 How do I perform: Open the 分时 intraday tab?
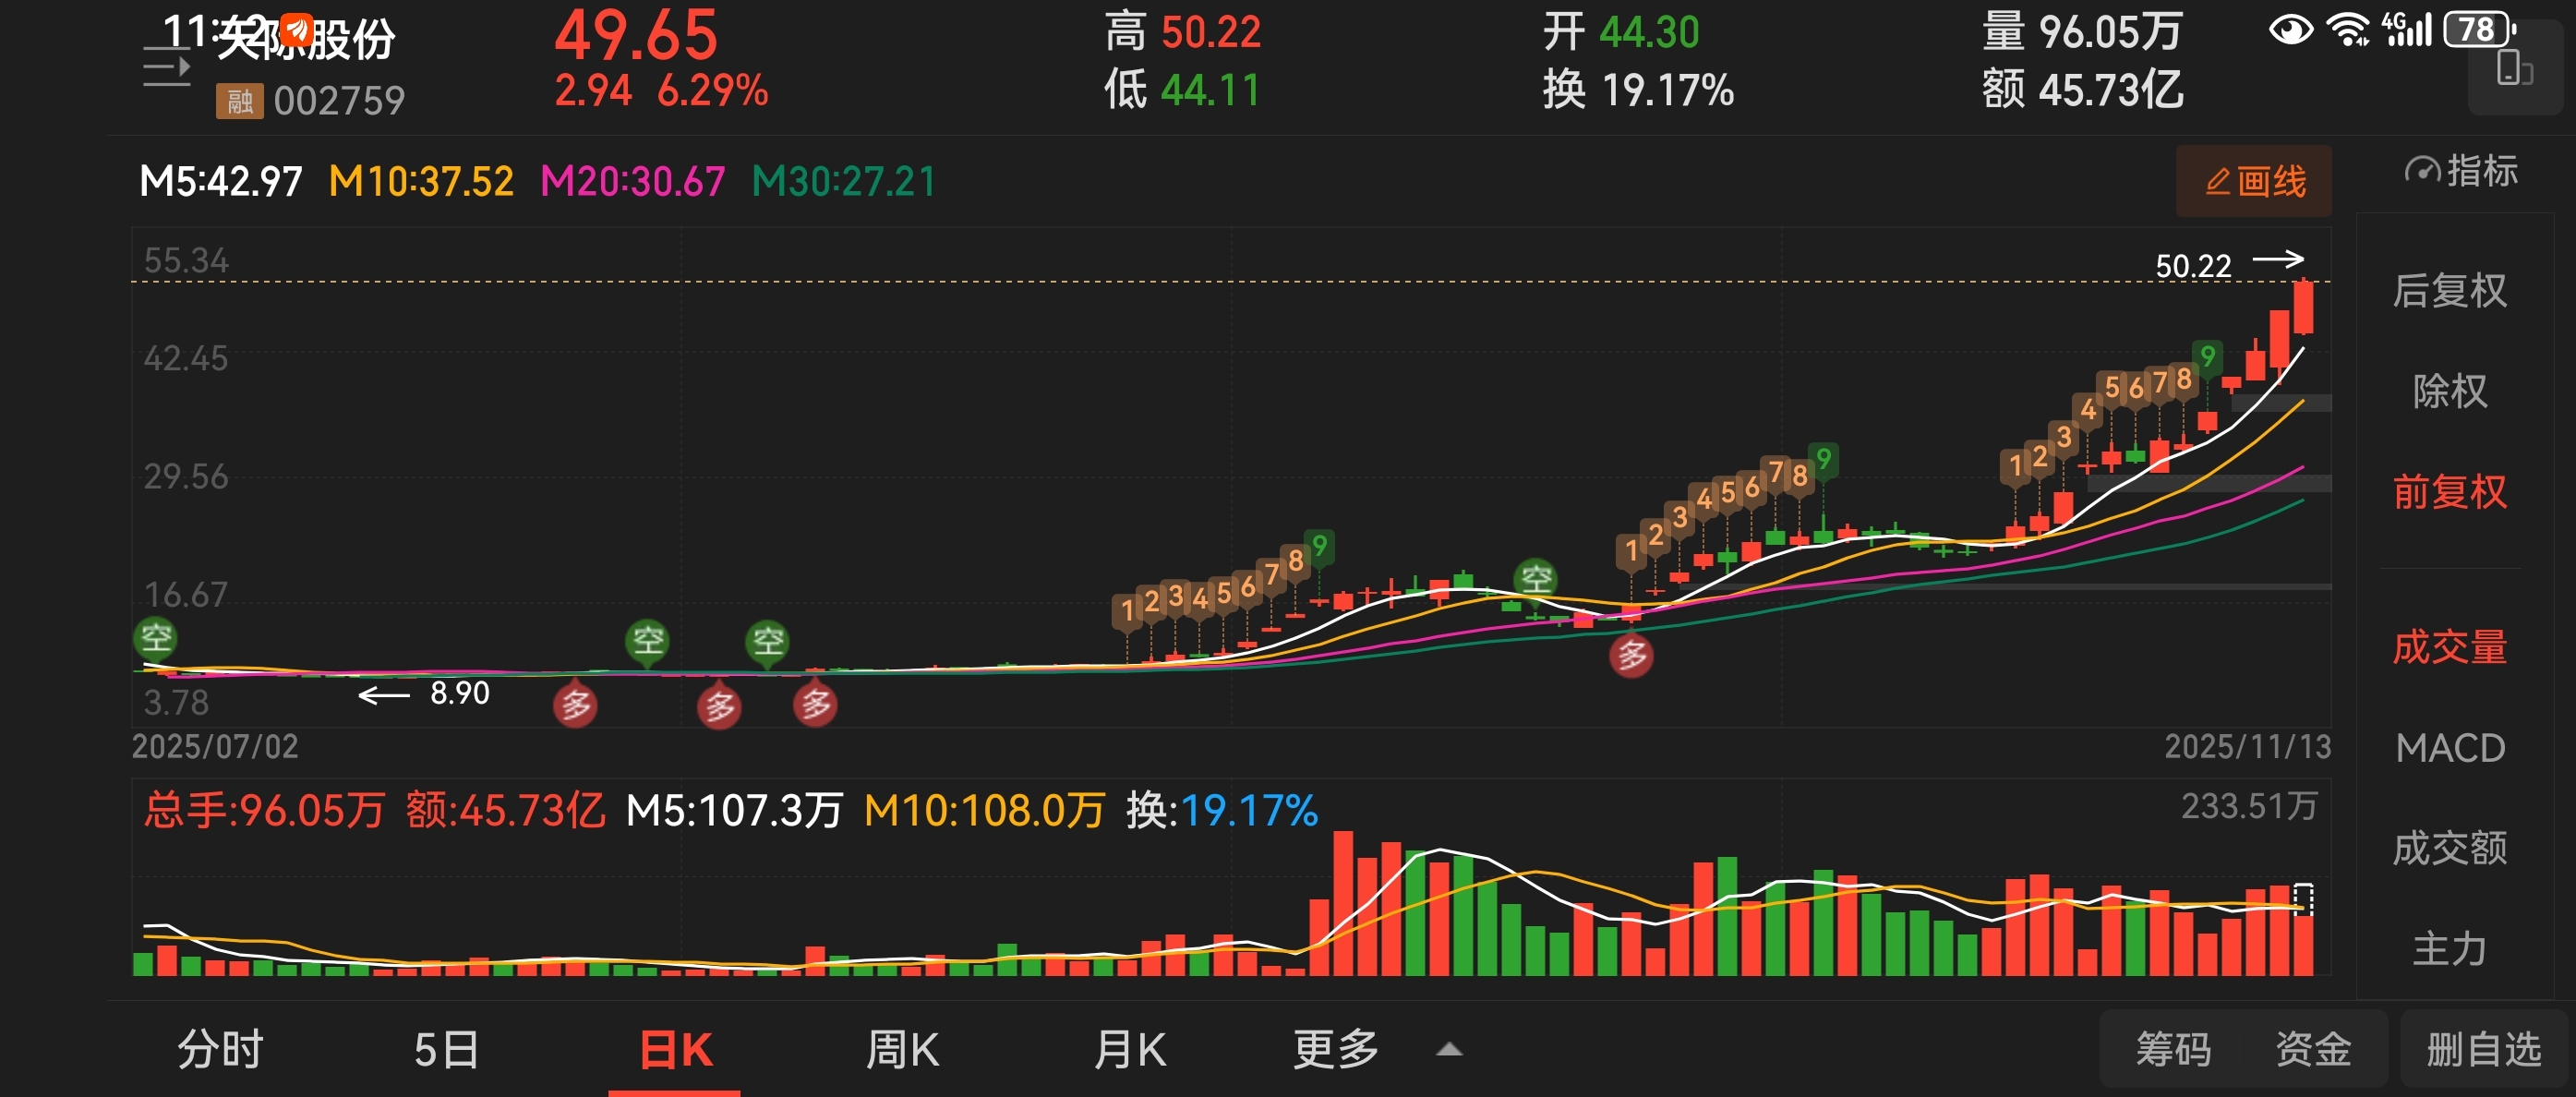pyautogui.click(x=220, y=1050)
